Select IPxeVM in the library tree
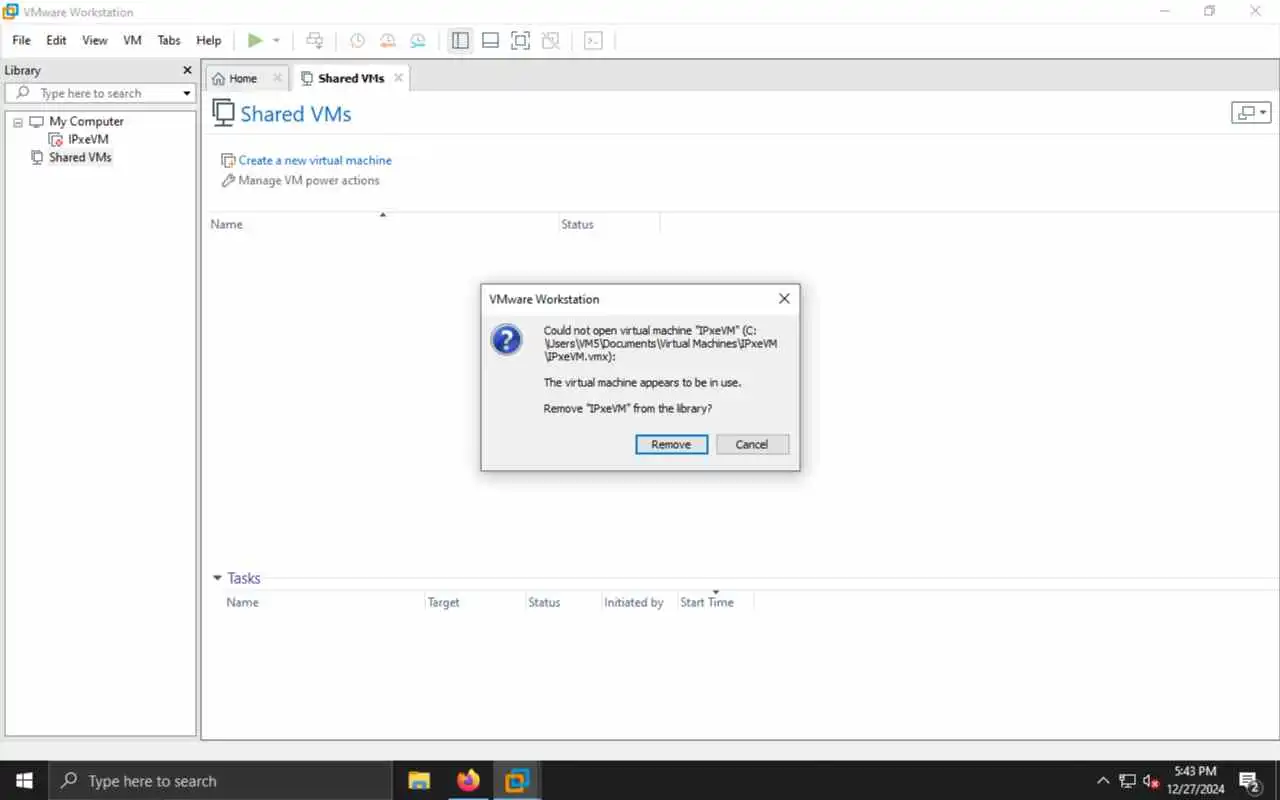1280x800 pixels. (88, 139)
